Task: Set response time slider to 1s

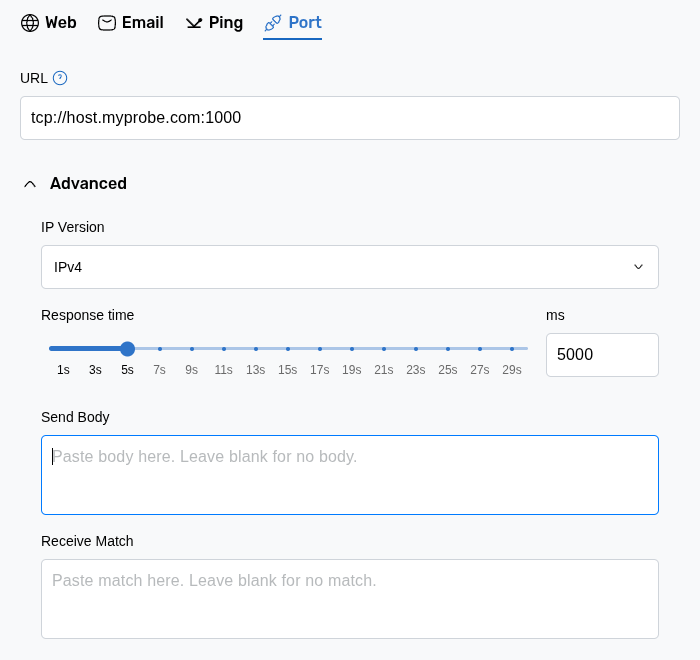Action: tap(63, 349)
